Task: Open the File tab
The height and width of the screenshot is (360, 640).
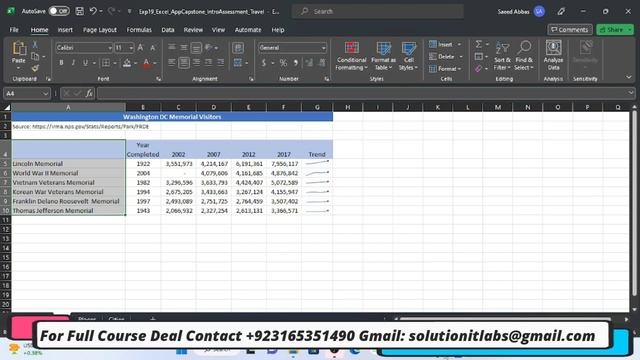Action: coord(14,30)
